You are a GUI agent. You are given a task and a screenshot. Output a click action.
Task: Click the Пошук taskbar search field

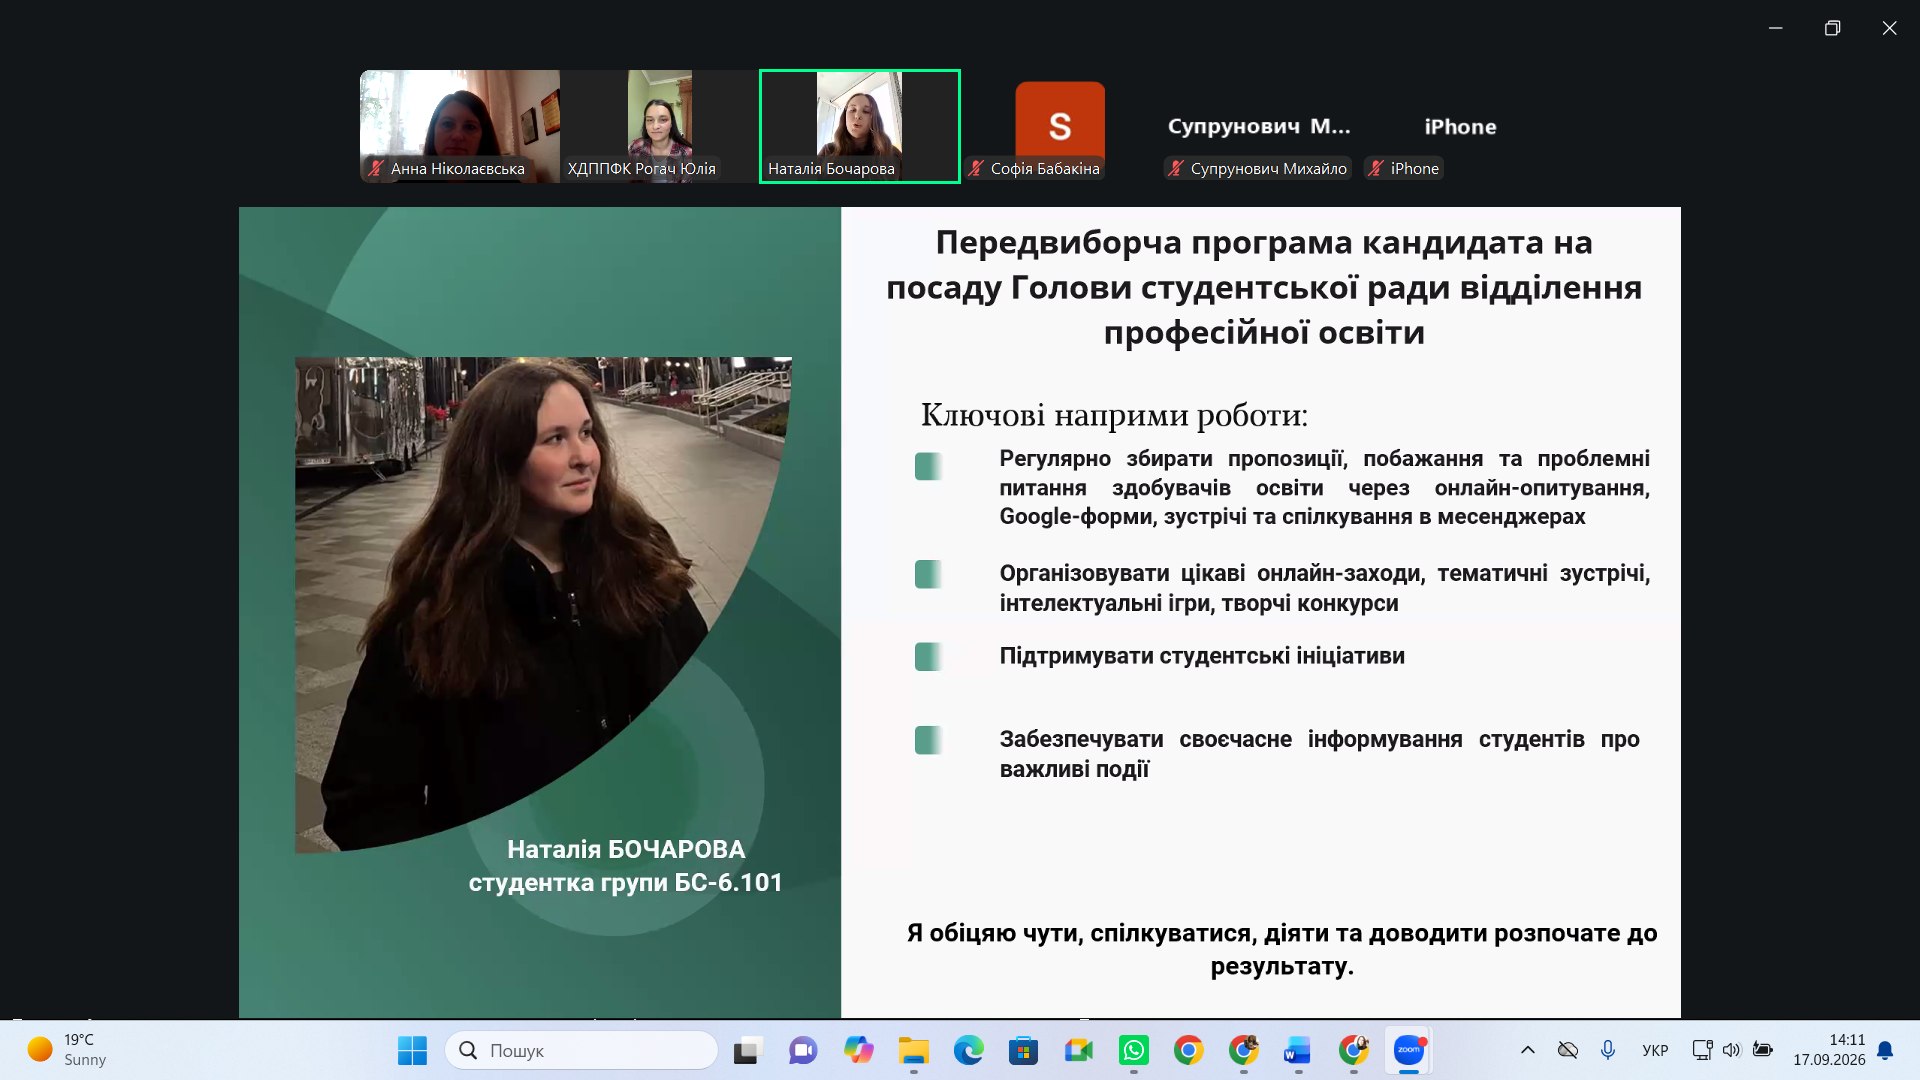pos(581,1051)
